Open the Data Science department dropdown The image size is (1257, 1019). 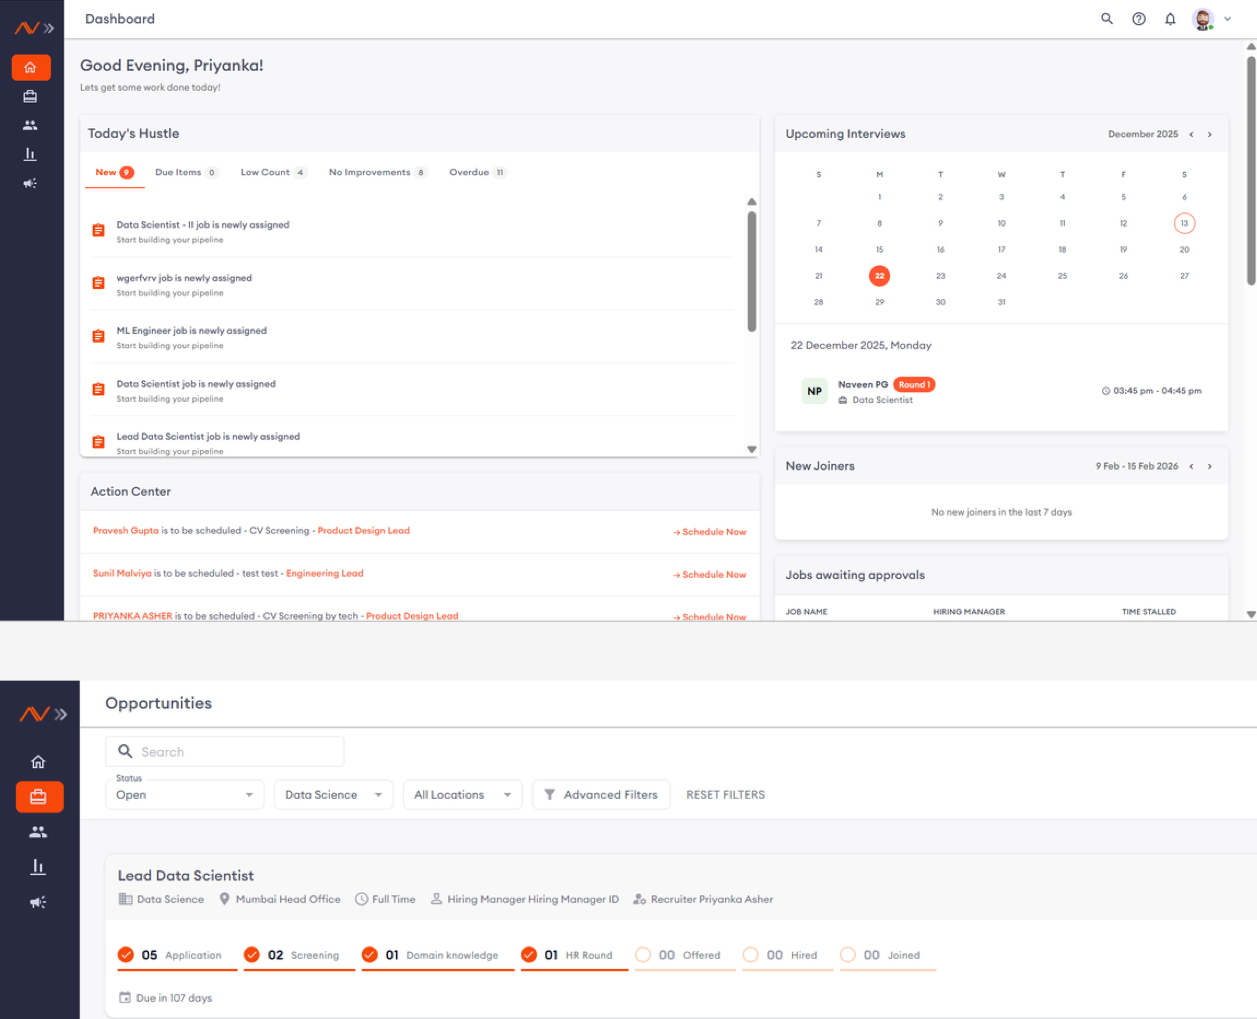click(x=334, y=795)
